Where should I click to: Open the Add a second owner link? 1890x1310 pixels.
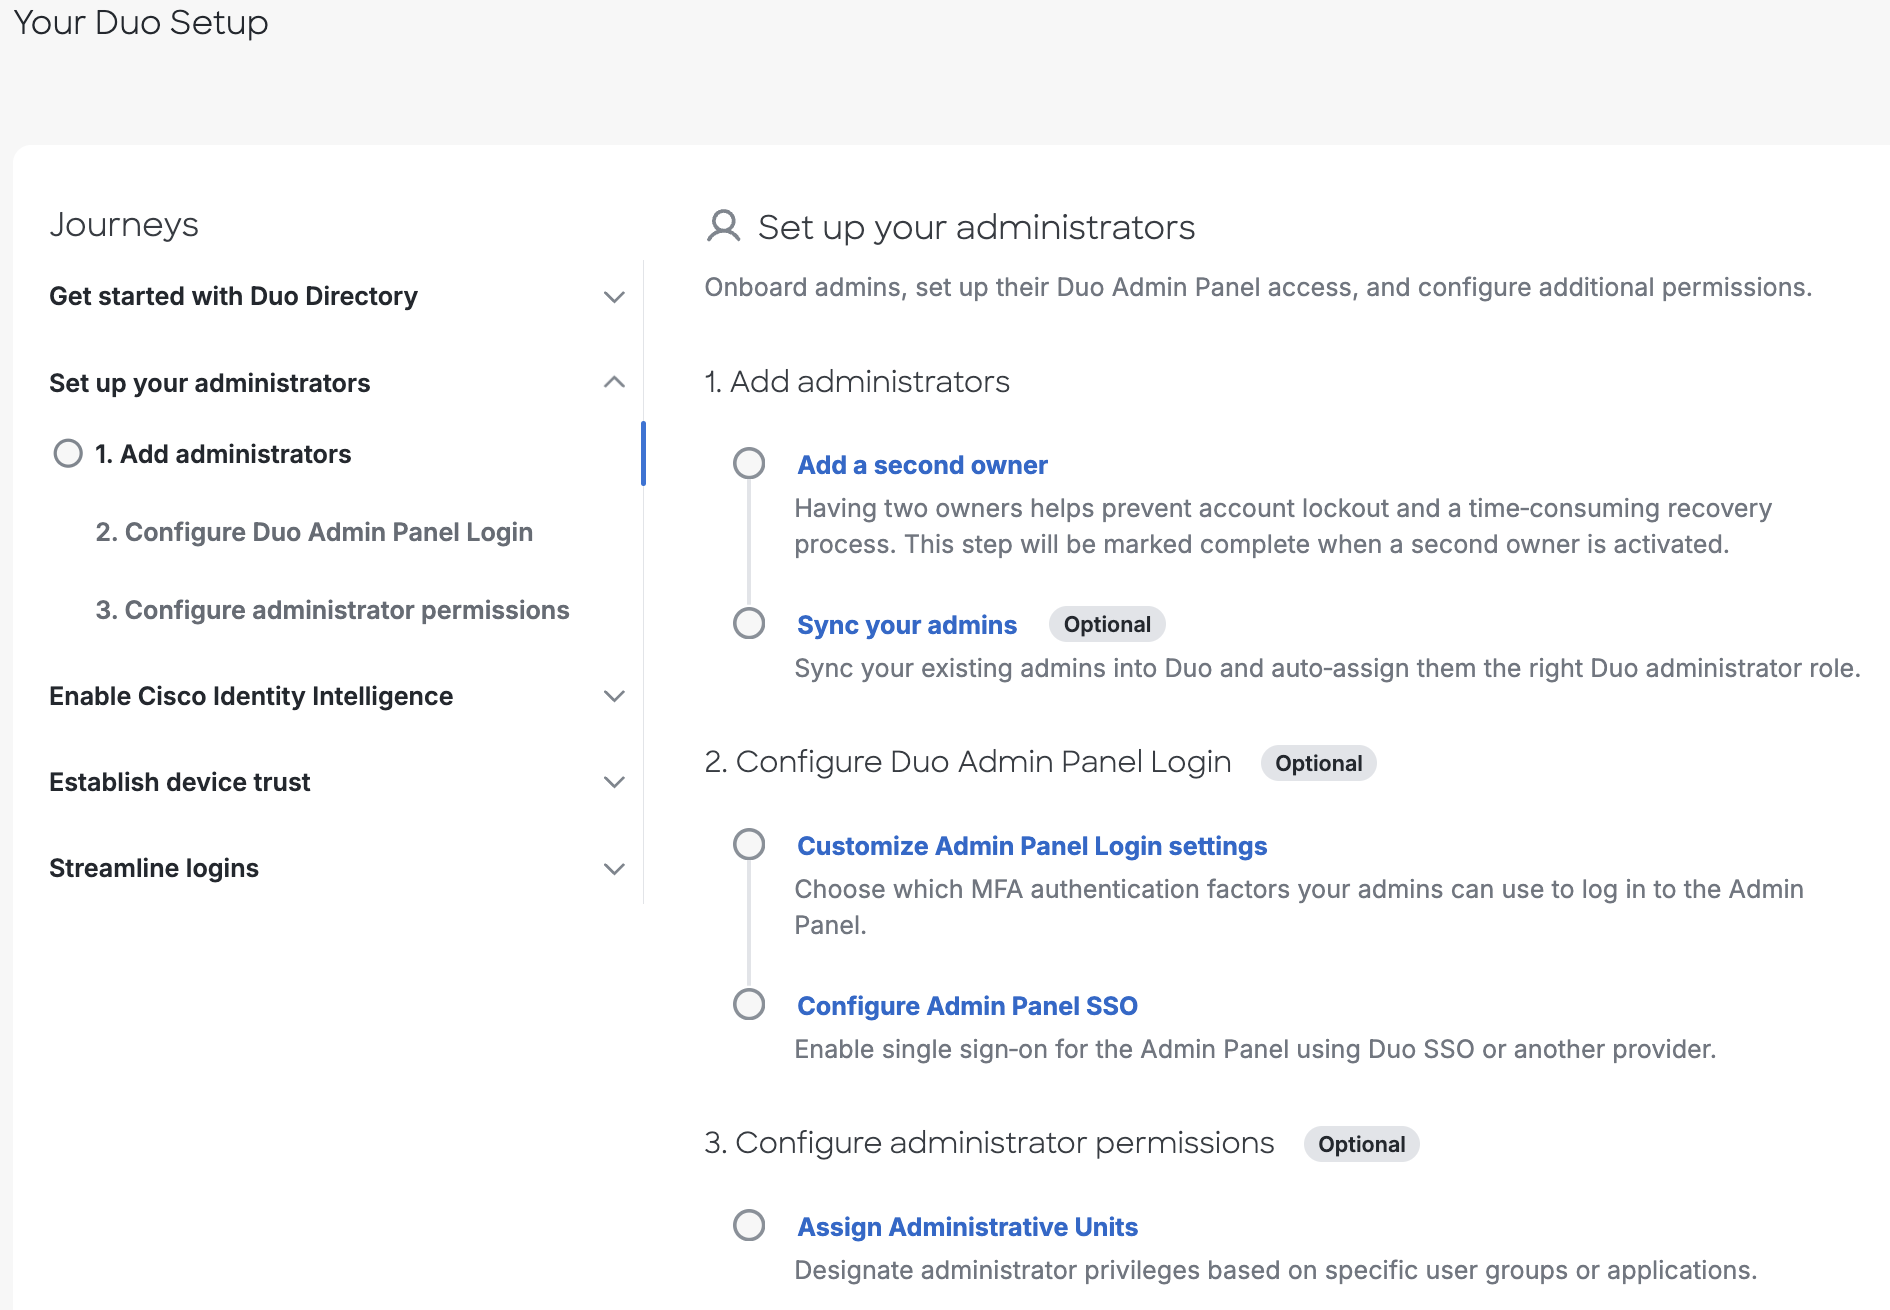click(921, 464)
